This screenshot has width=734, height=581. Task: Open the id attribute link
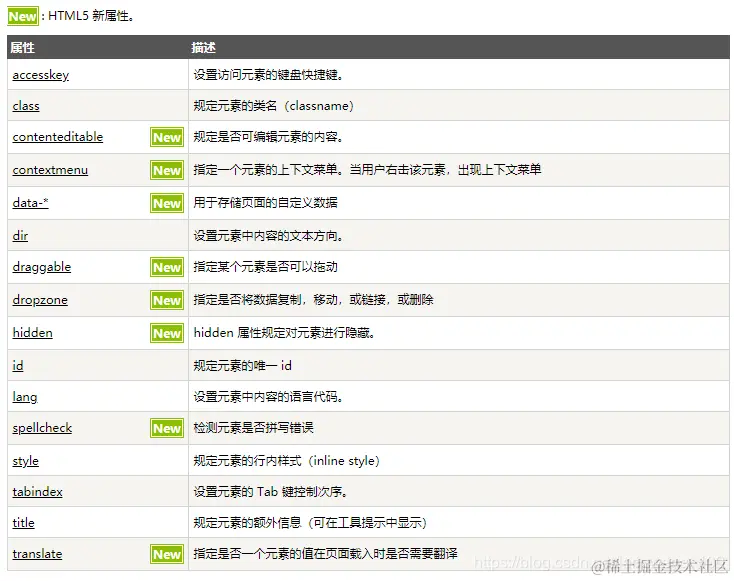pyautogui.click(x=18, y=366)
